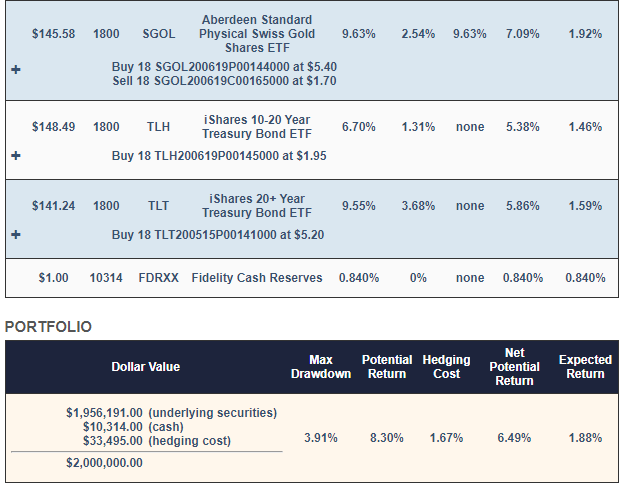Image resolution: width=625 pixels, height=489 pixels.
Task: Click the Expected Return column header
Action: [x=585, y=367]
